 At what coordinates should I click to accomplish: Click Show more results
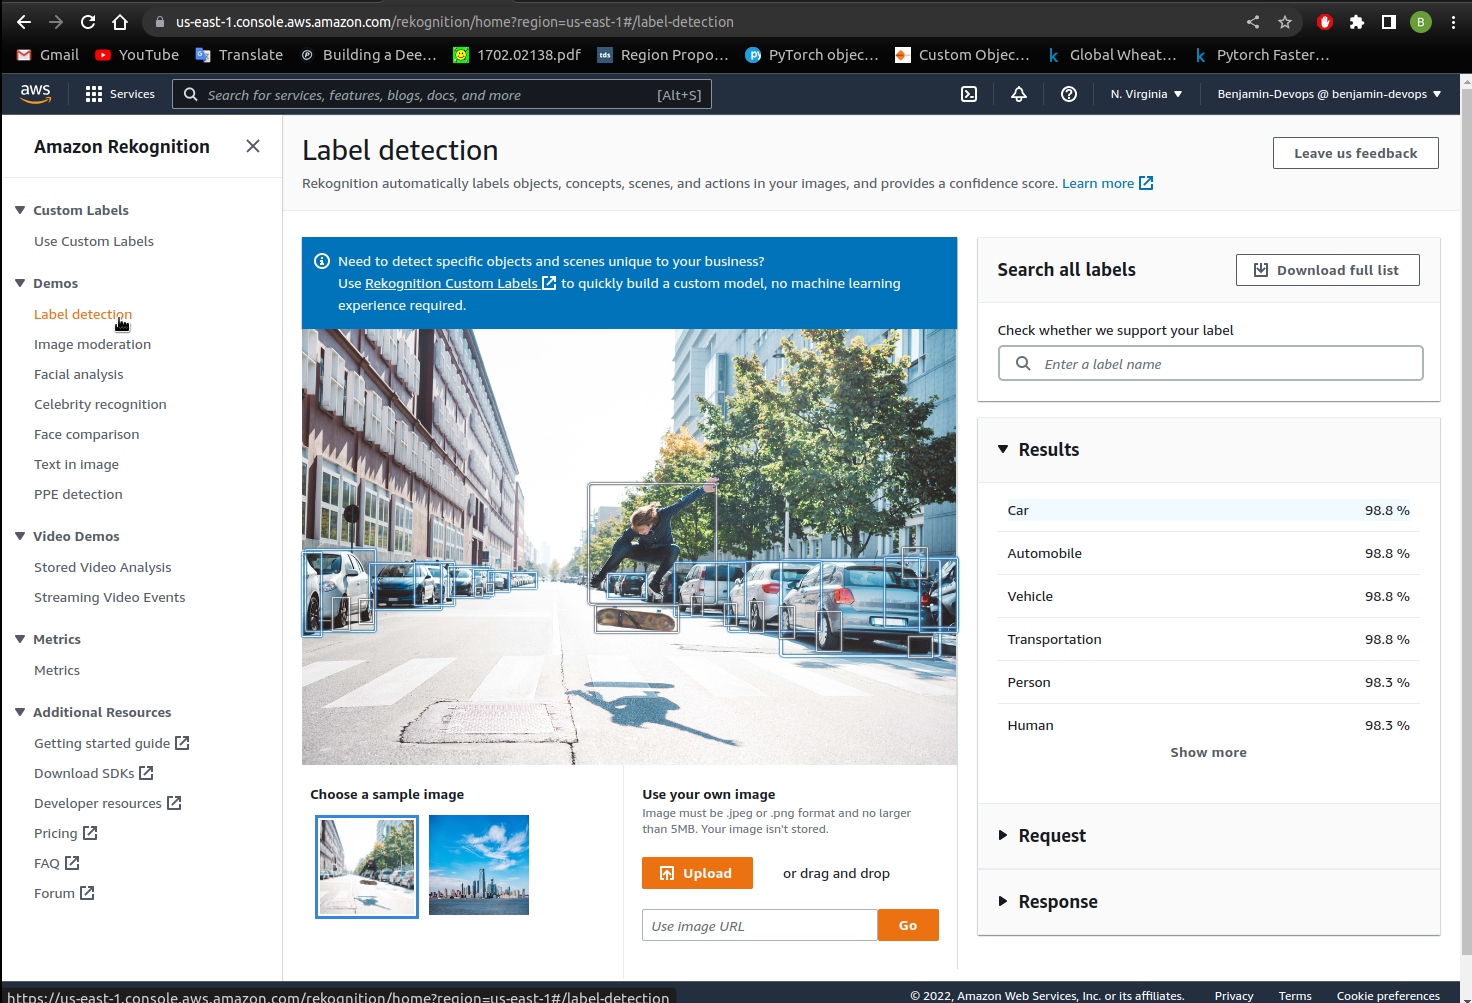tap(1208, 752)
